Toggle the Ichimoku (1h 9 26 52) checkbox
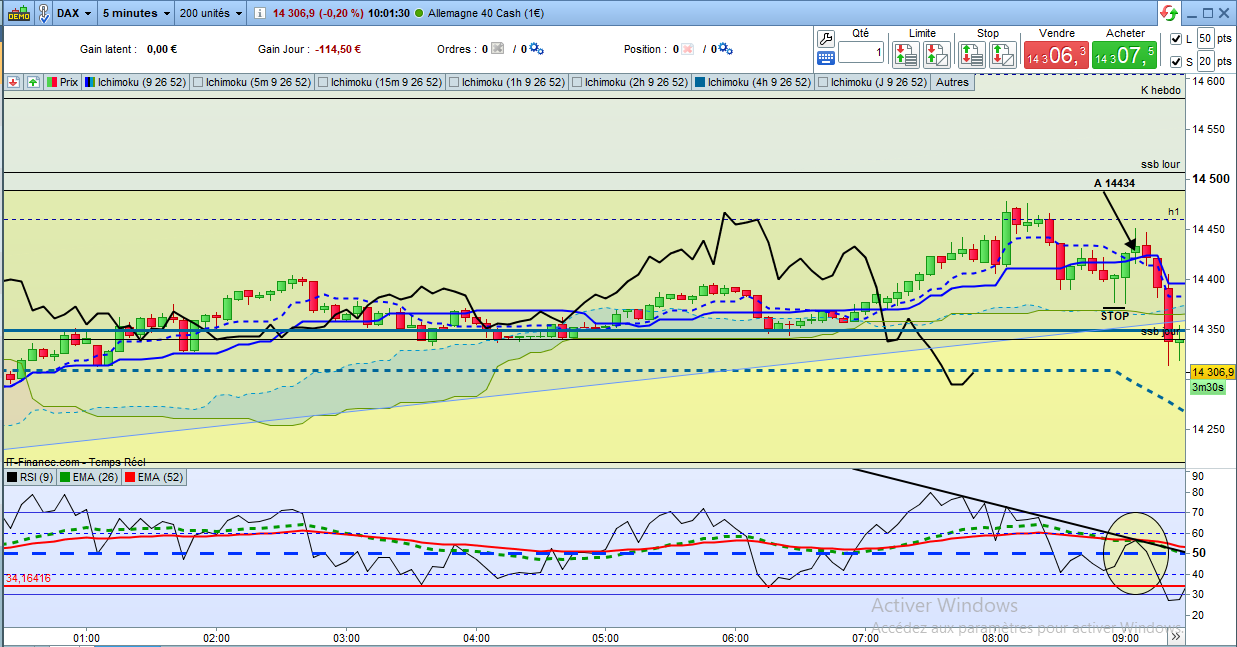The image size is (1237, 647). click(x=453, y=82)
